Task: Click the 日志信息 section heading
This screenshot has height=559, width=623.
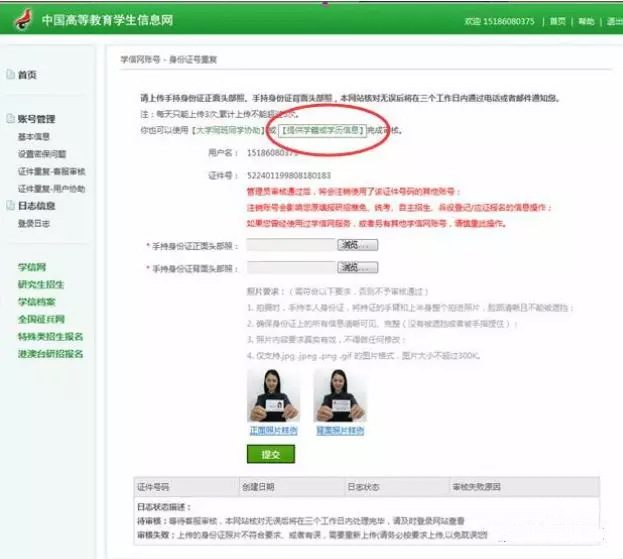Action: point(36,206)
